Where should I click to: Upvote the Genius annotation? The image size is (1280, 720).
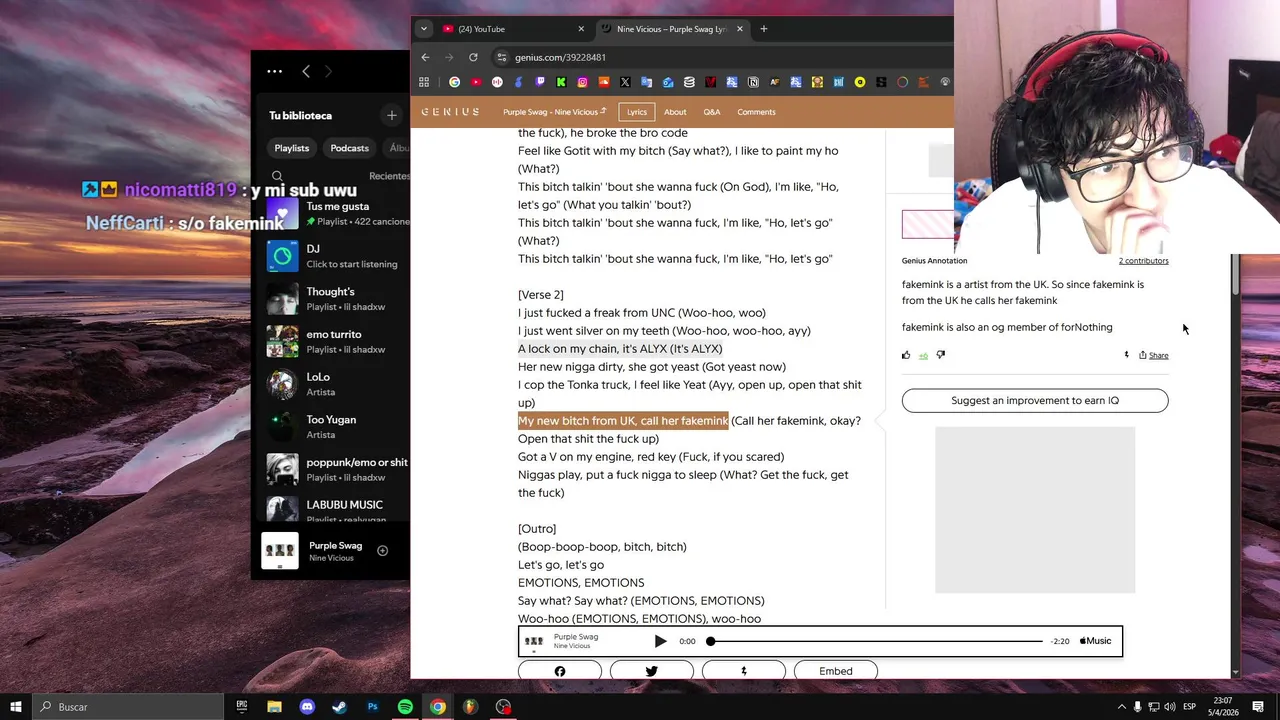pyautogui.click(x=906, y=355)
